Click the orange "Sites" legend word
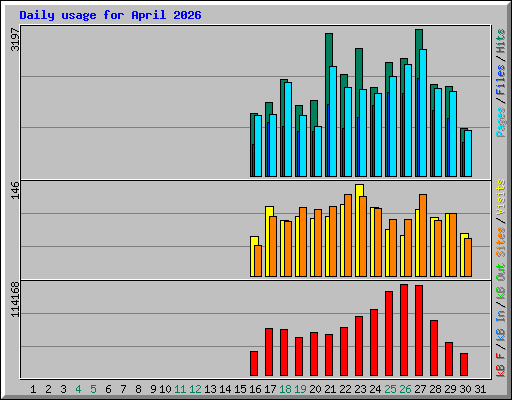The image size is (512, 400). [x=501, y=242]
